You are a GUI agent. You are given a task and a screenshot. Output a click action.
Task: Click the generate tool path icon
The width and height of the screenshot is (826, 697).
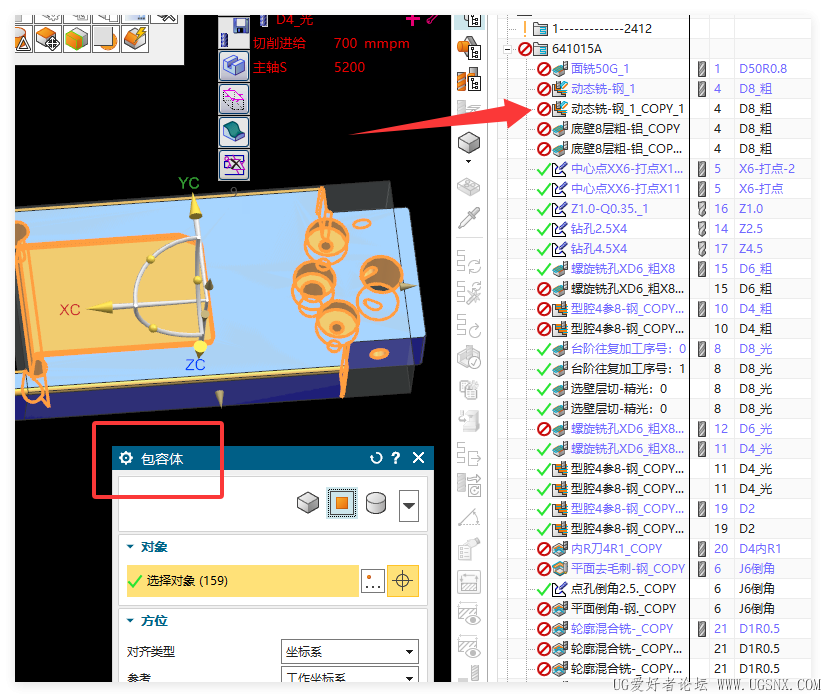(x=469, y=261)
